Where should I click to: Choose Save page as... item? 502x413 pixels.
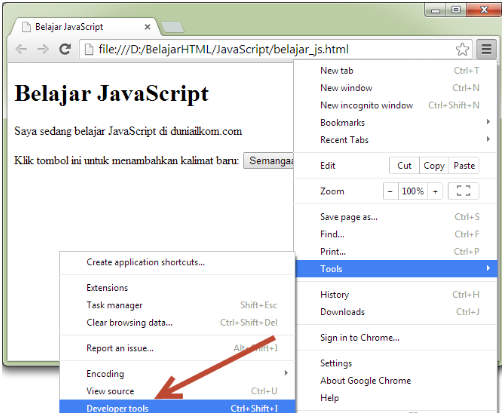tap(396, 217)
